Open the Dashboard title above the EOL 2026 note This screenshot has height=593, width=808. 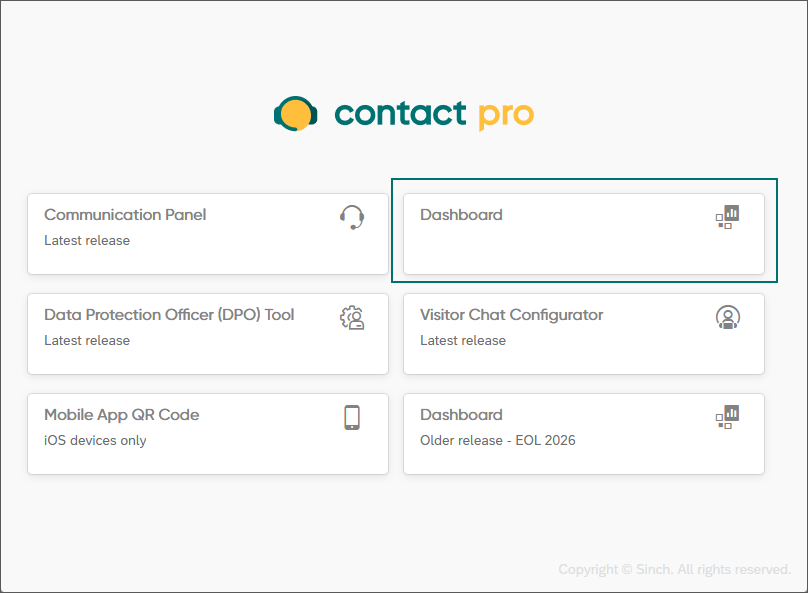[461, 415]
